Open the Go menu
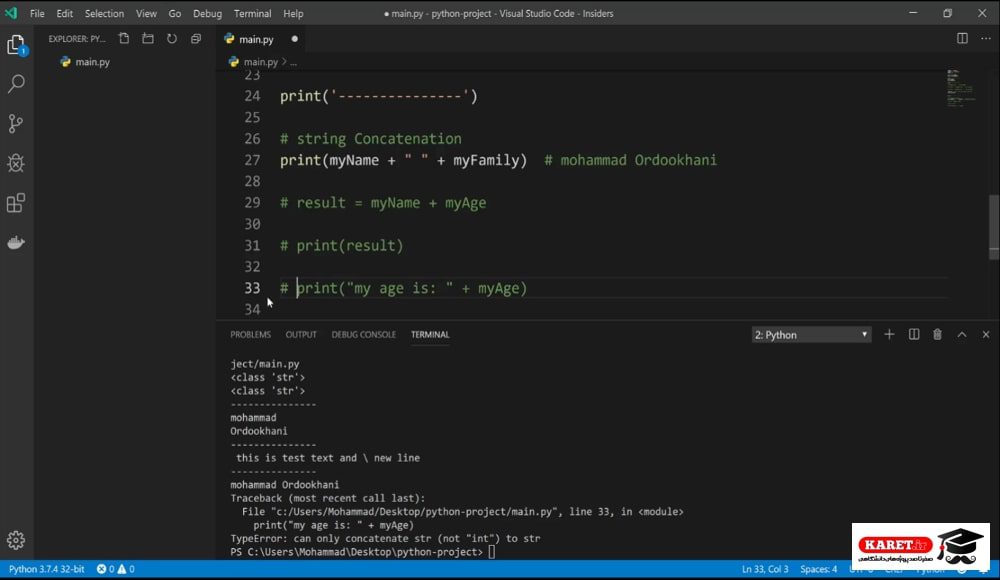Viewport: 1000px width, 580px height. pyautogui.click(x=175, y=13)
